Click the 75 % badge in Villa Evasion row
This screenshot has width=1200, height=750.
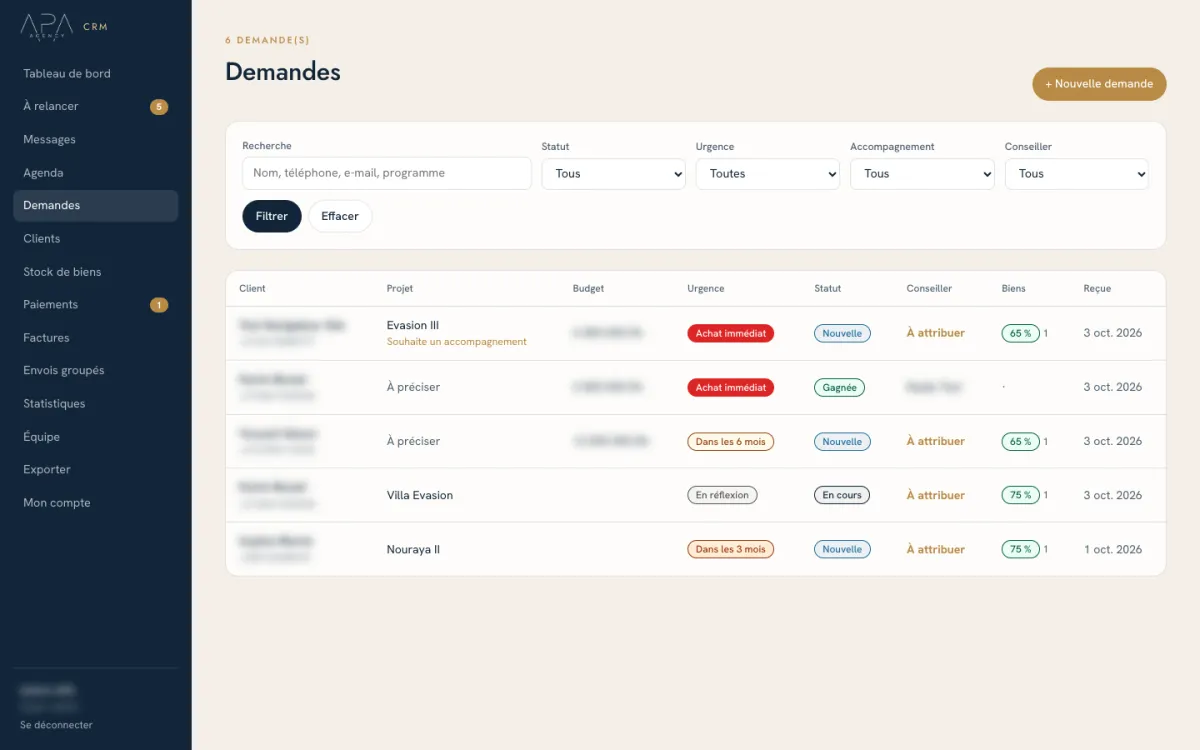click(1020, 495)
